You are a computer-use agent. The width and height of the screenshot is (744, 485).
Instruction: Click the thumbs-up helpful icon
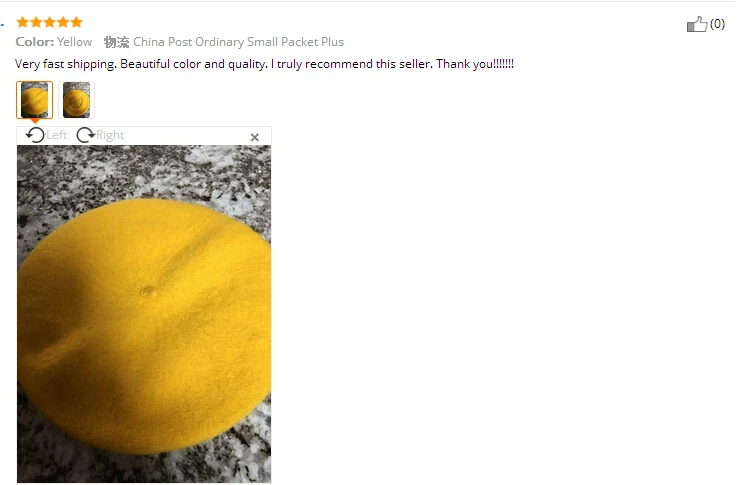(x=697, y=24)
